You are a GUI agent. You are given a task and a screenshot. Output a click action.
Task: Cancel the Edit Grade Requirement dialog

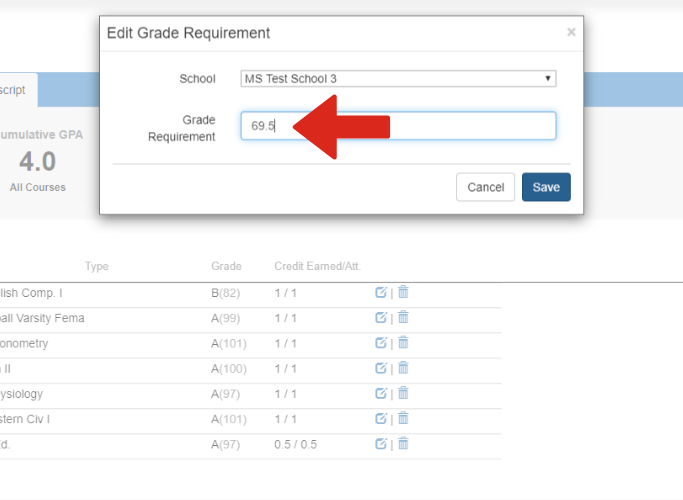point(485,187)
